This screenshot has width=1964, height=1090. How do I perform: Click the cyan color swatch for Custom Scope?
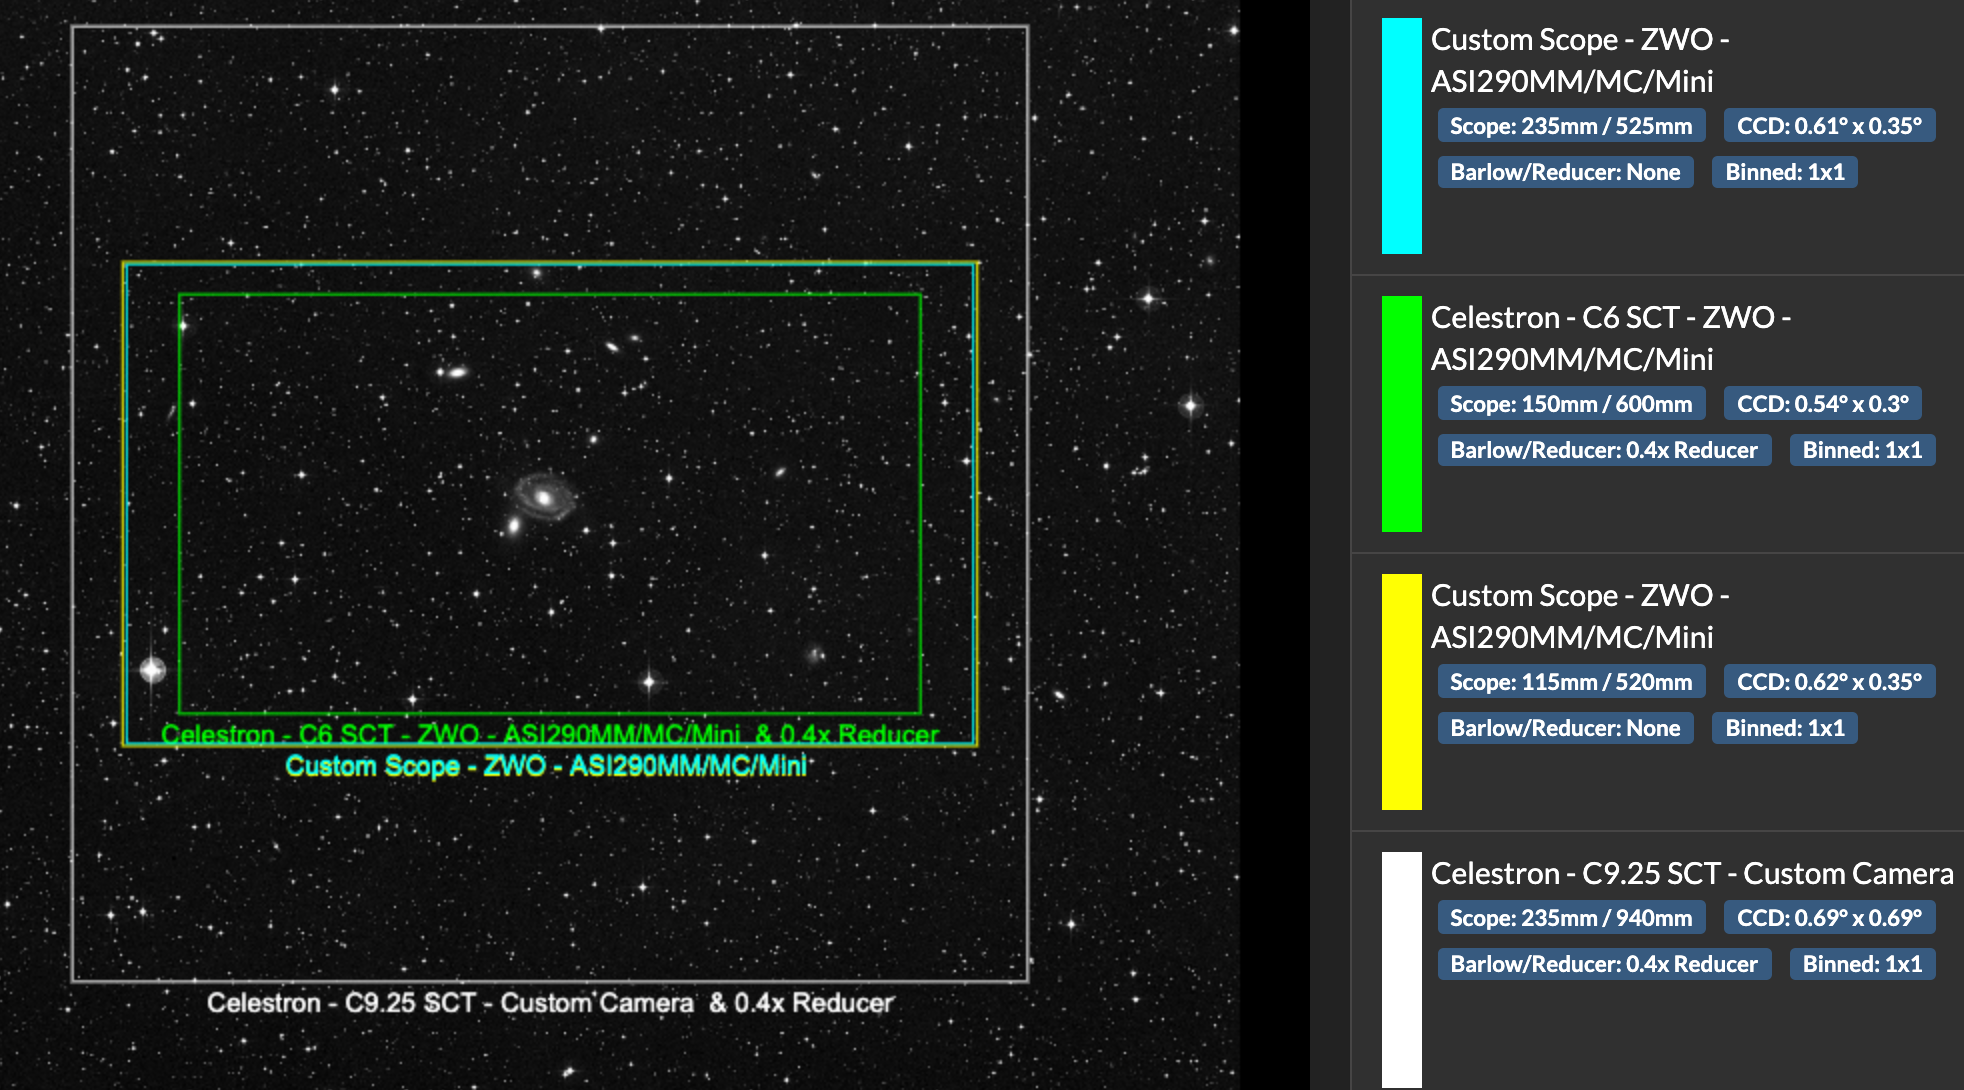click(x=1401, y=136)
